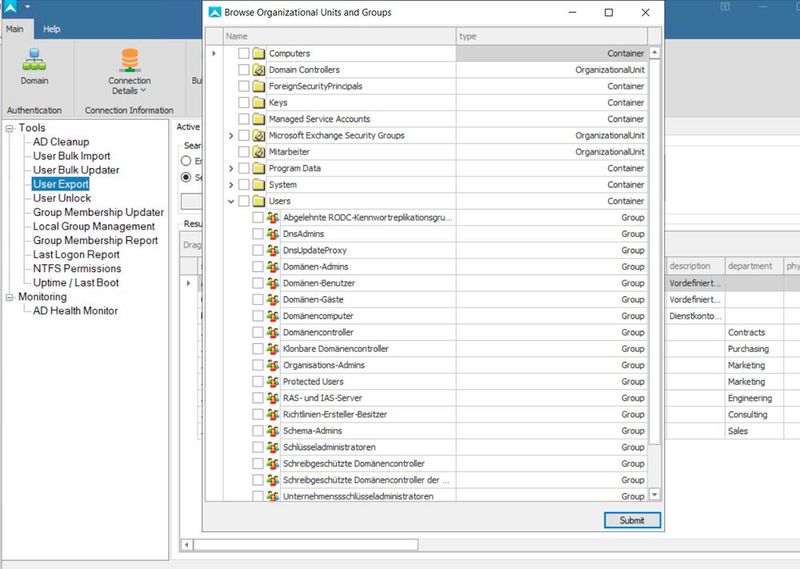Click the Domänen-Admins group icon
The image size is (800, 569).
[x=273, y=266]
